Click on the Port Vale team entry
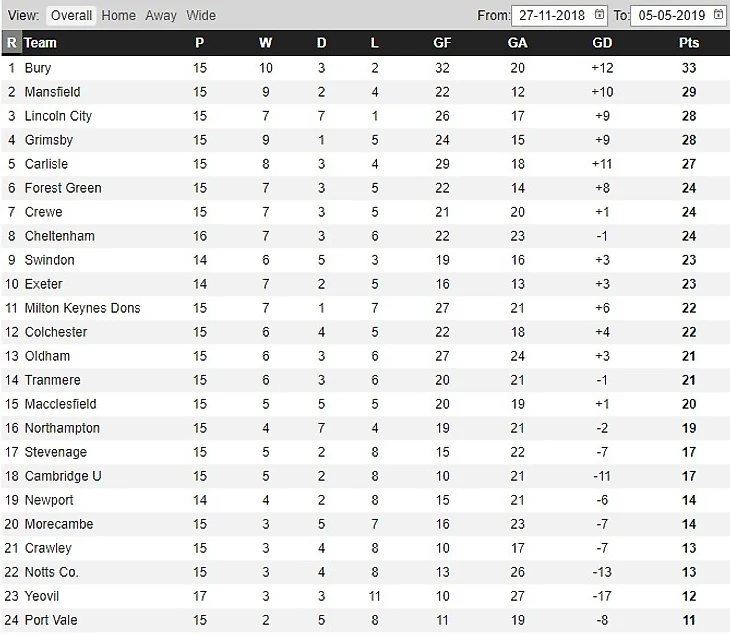 51,620
